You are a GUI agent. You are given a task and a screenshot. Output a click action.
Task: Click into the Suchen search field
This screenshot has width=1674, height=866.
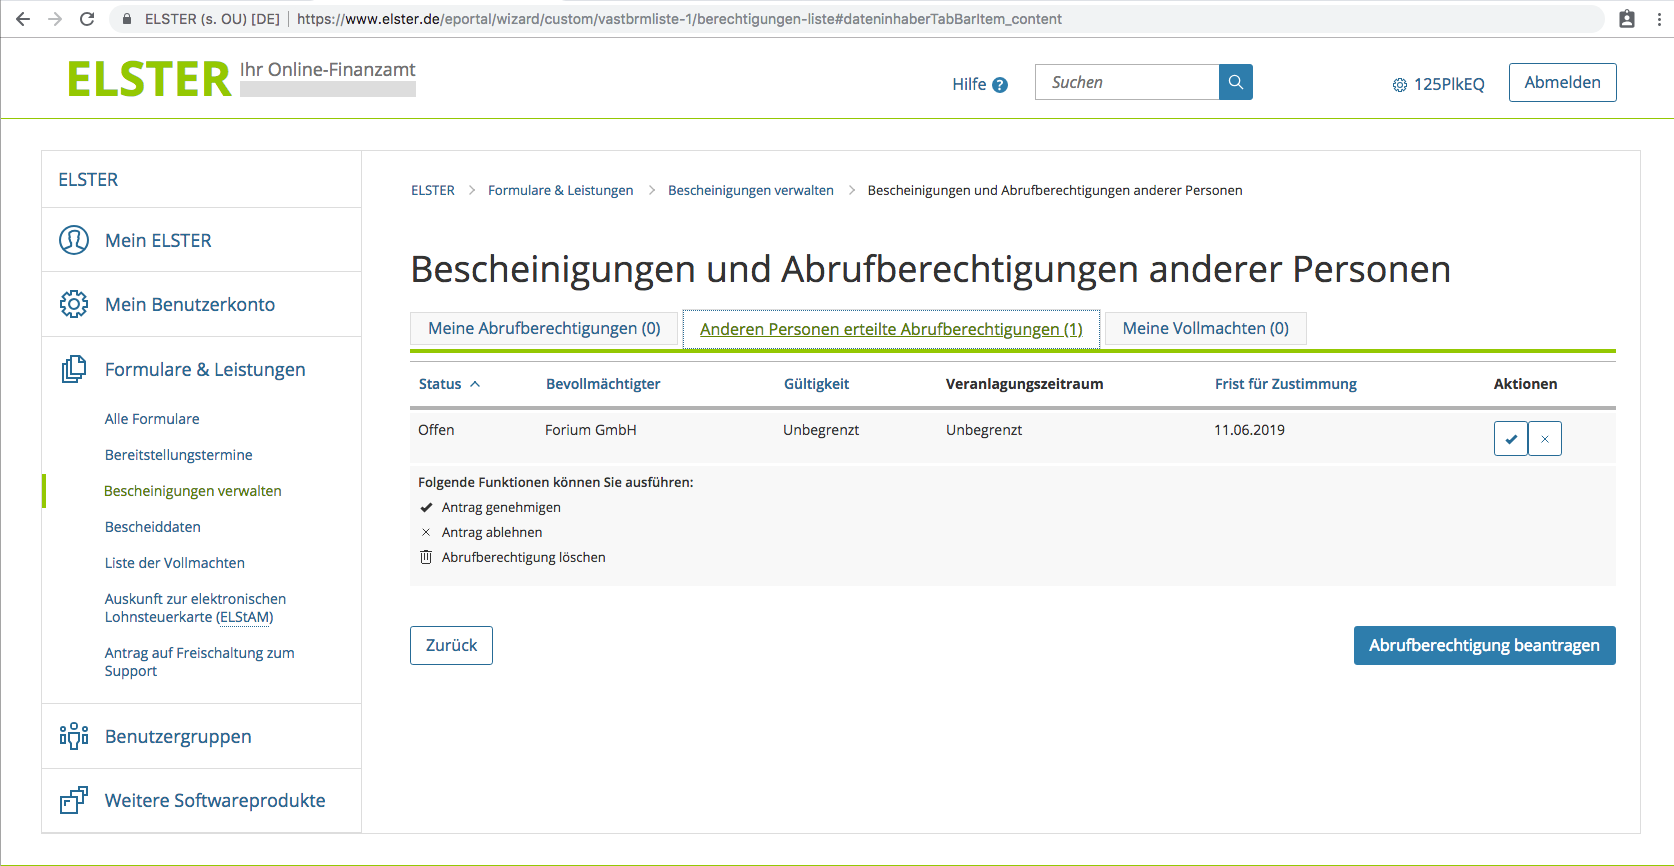[x=1127, y=82]
